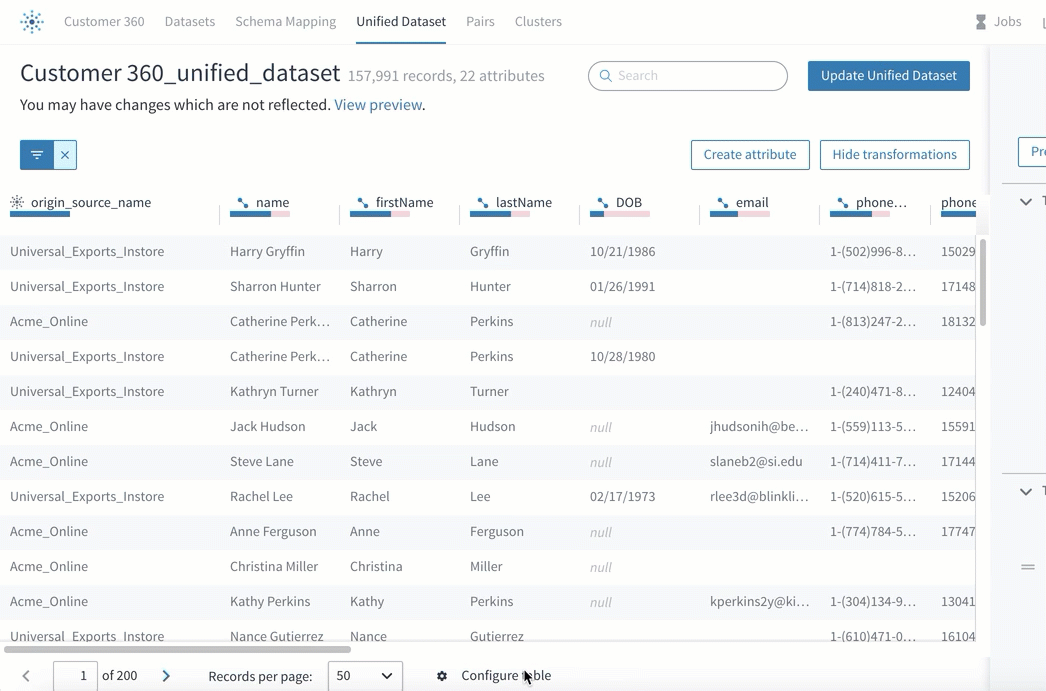
Task: Click the slaneb2@si.edu email cell
Action: click(756, 462)
